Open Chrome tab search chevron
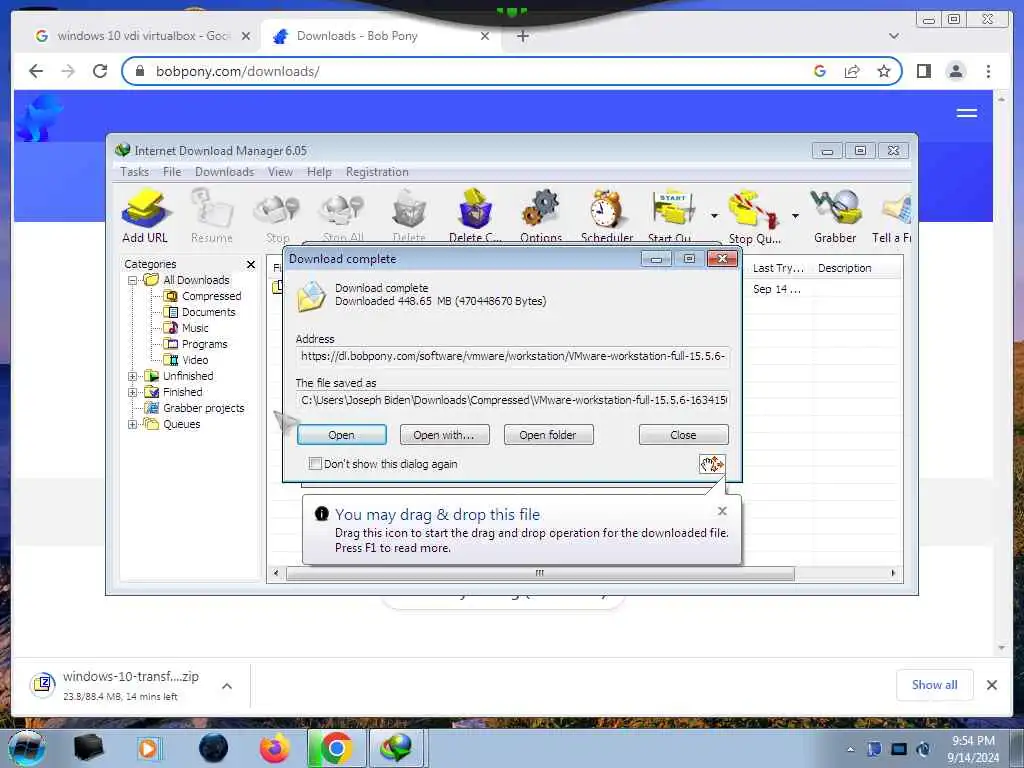 pos(893,36)
